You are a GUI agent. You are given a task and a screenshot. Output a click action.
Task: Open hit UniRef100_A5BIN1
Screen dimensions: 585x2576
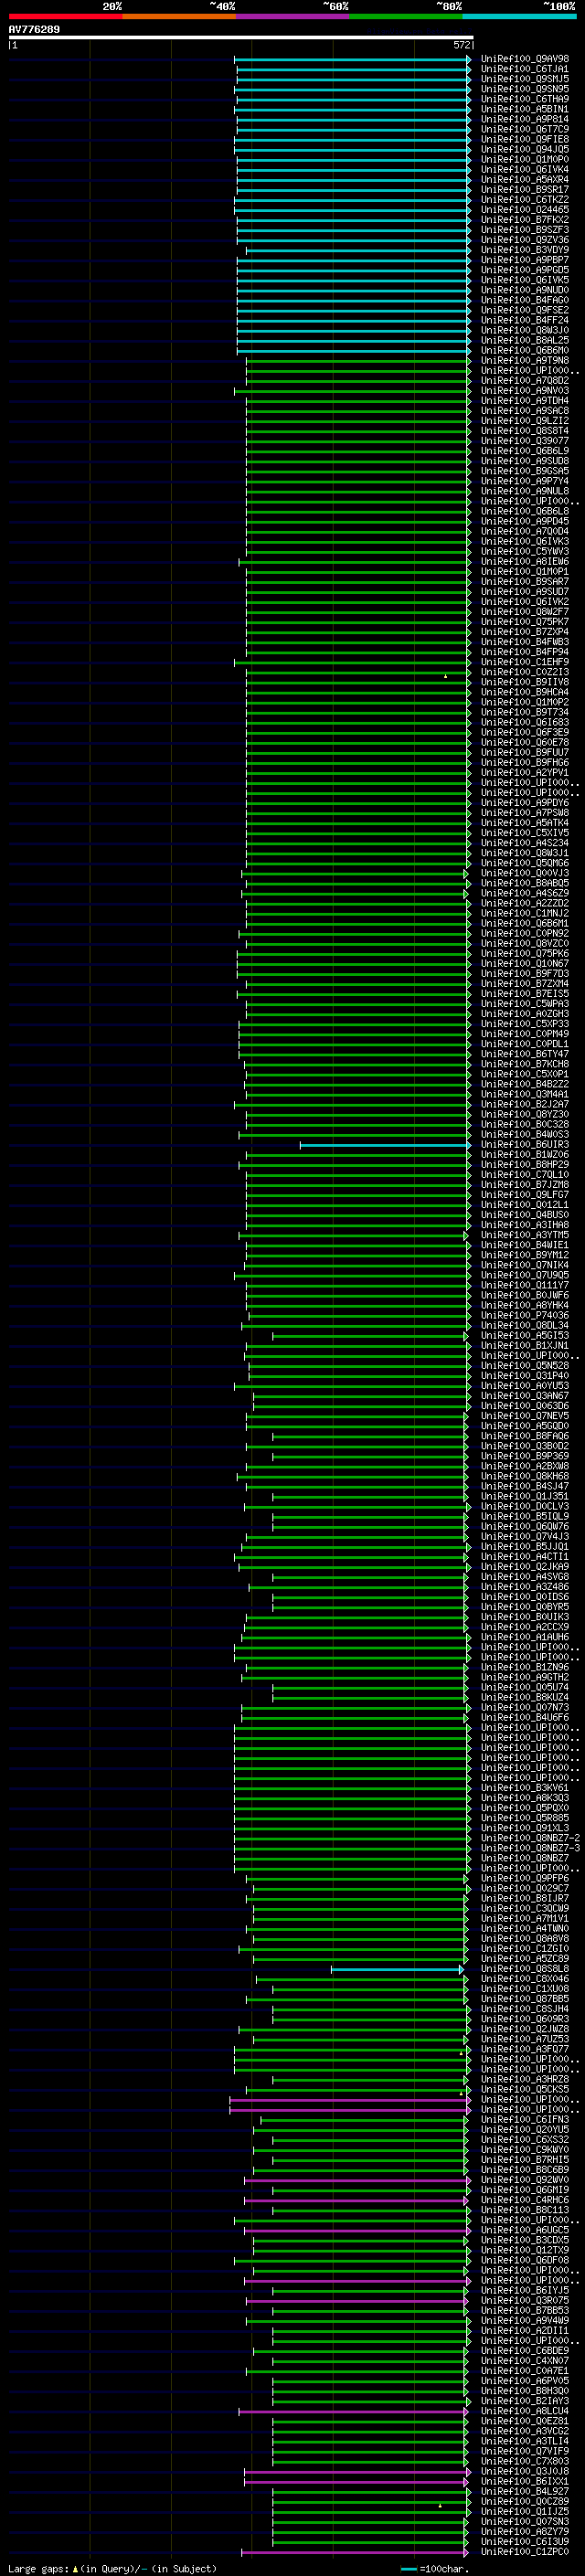(525, 110)
